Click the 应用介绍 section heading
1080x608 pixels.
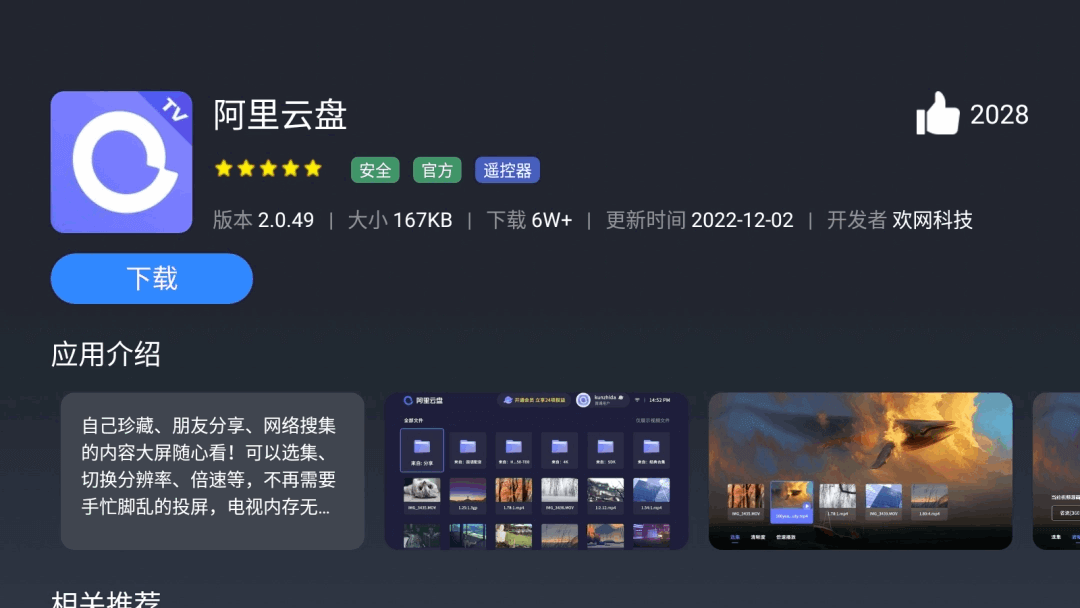pyautogui.click(x=105, y=355)
